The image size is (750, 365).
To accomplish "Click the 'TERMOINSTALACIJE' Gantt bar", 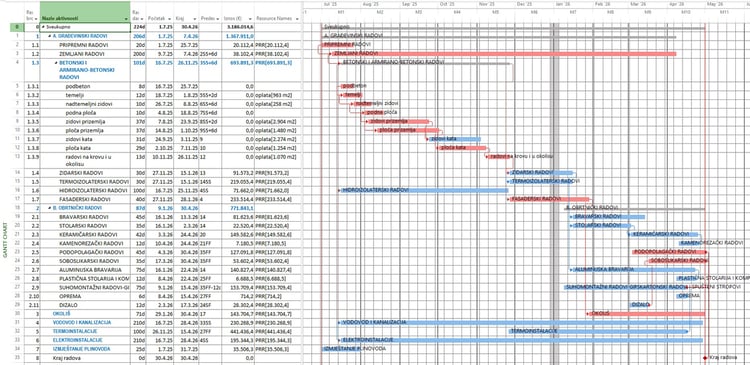I will click(598, 332).
